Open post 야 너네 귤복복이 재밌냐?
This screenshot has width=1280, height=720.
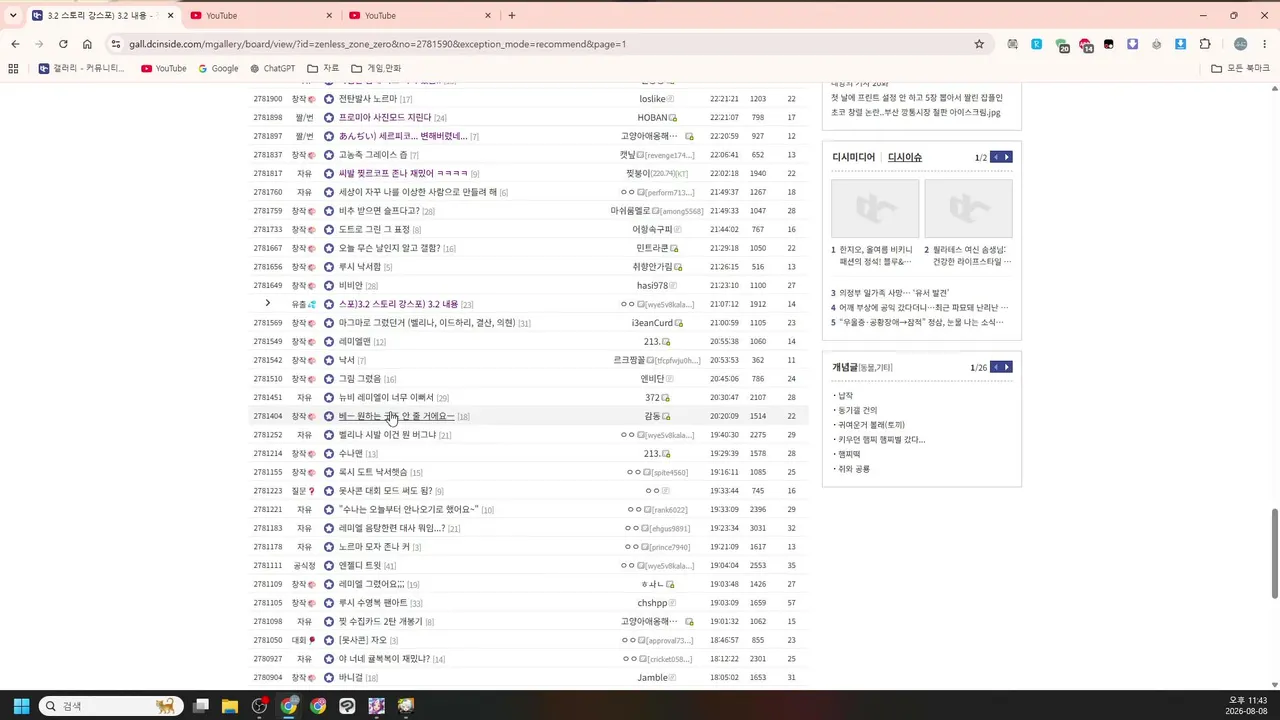coord(384,659)
